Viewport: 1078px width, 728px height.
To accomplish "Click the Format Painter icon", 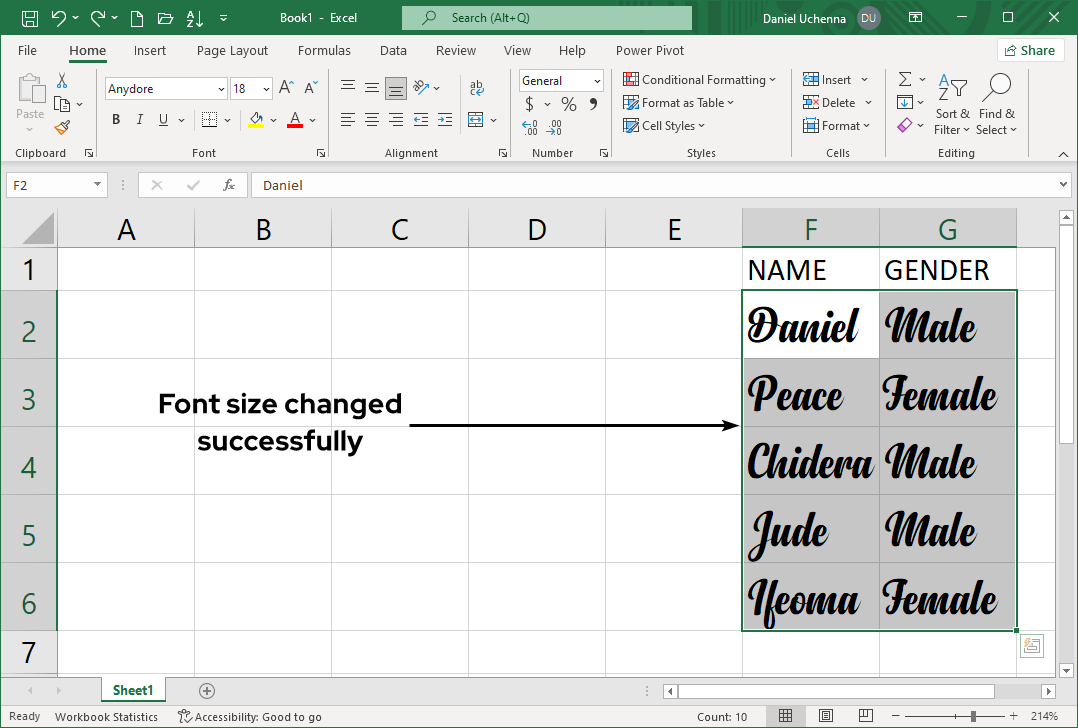I will 62,128.
